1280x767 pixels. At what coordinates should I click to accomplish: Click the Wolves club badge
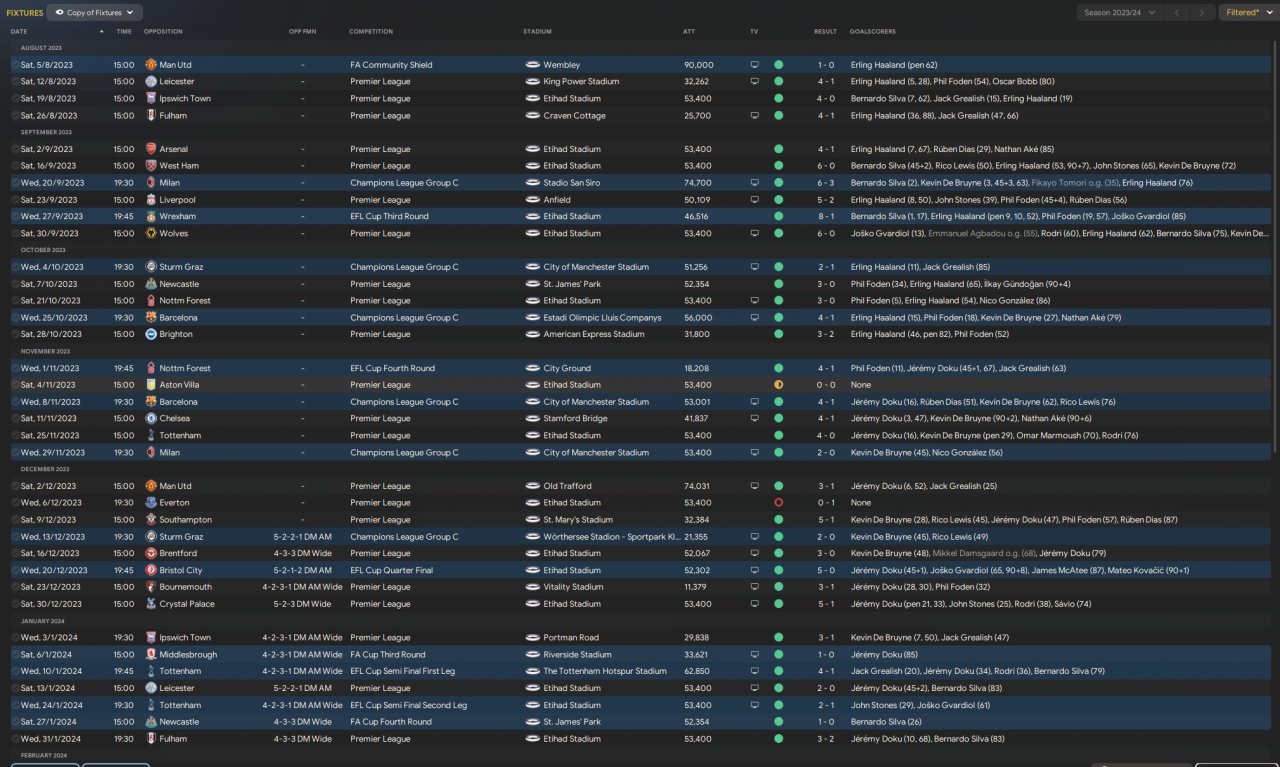coord(150,233)
